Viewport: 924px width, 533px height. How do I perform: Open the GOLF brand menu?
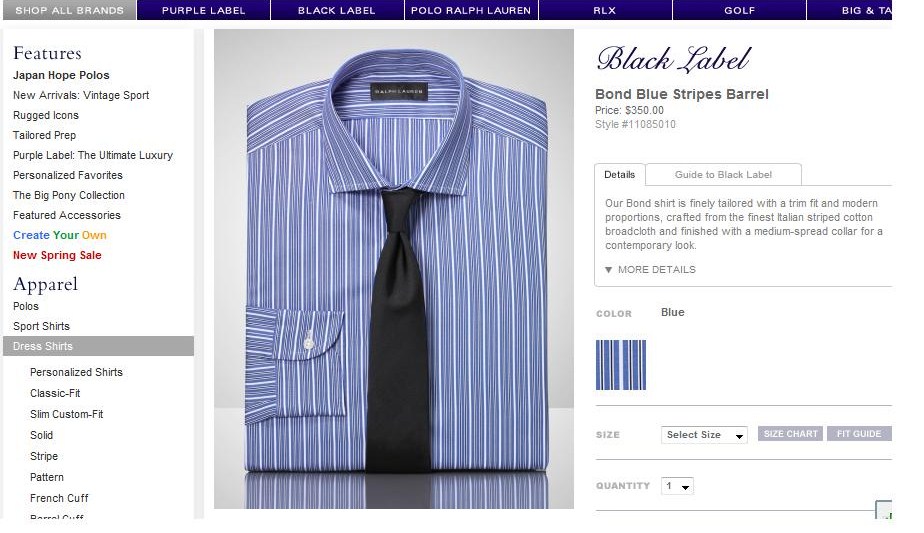click(739, 10)
